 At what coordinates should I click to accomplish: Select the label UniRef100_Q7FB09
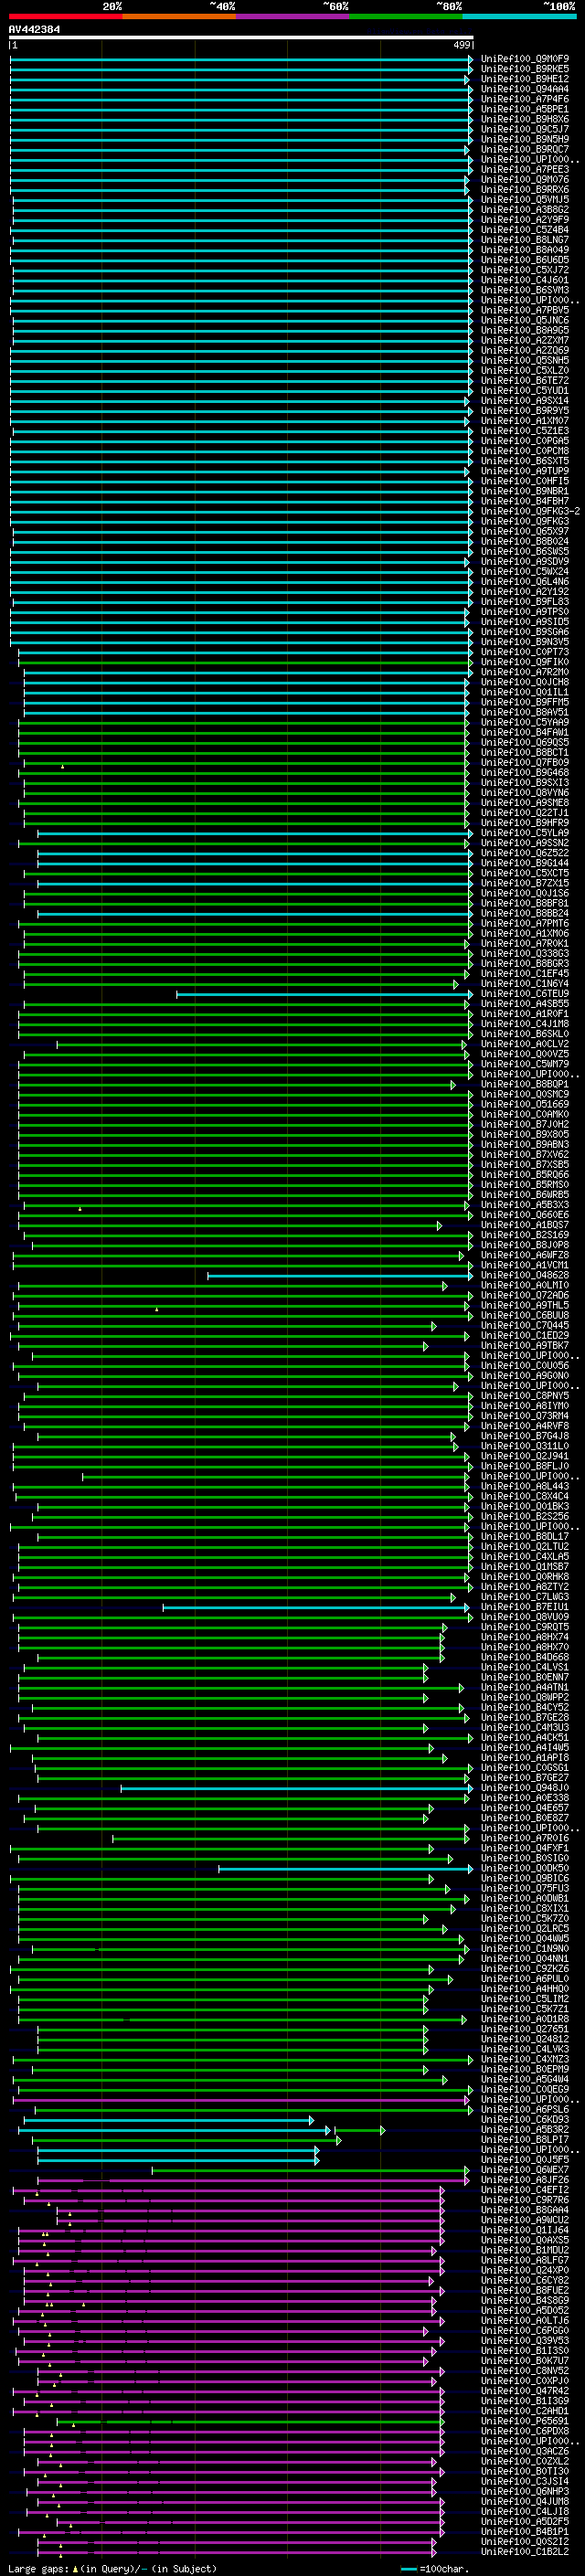pos(525,763)
